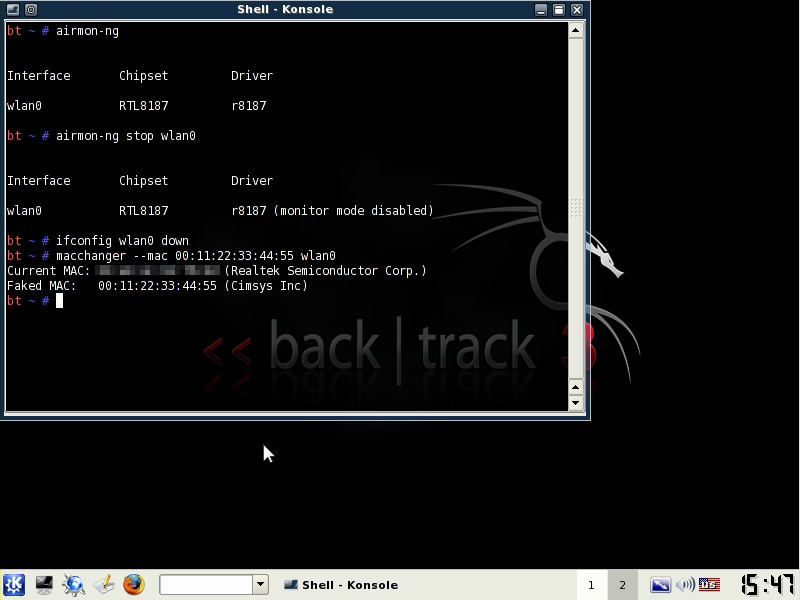The height and width of the screenshot is (600, 800).
Task: Maximize the Shell - Konsole window
Action: coord(559,10)
